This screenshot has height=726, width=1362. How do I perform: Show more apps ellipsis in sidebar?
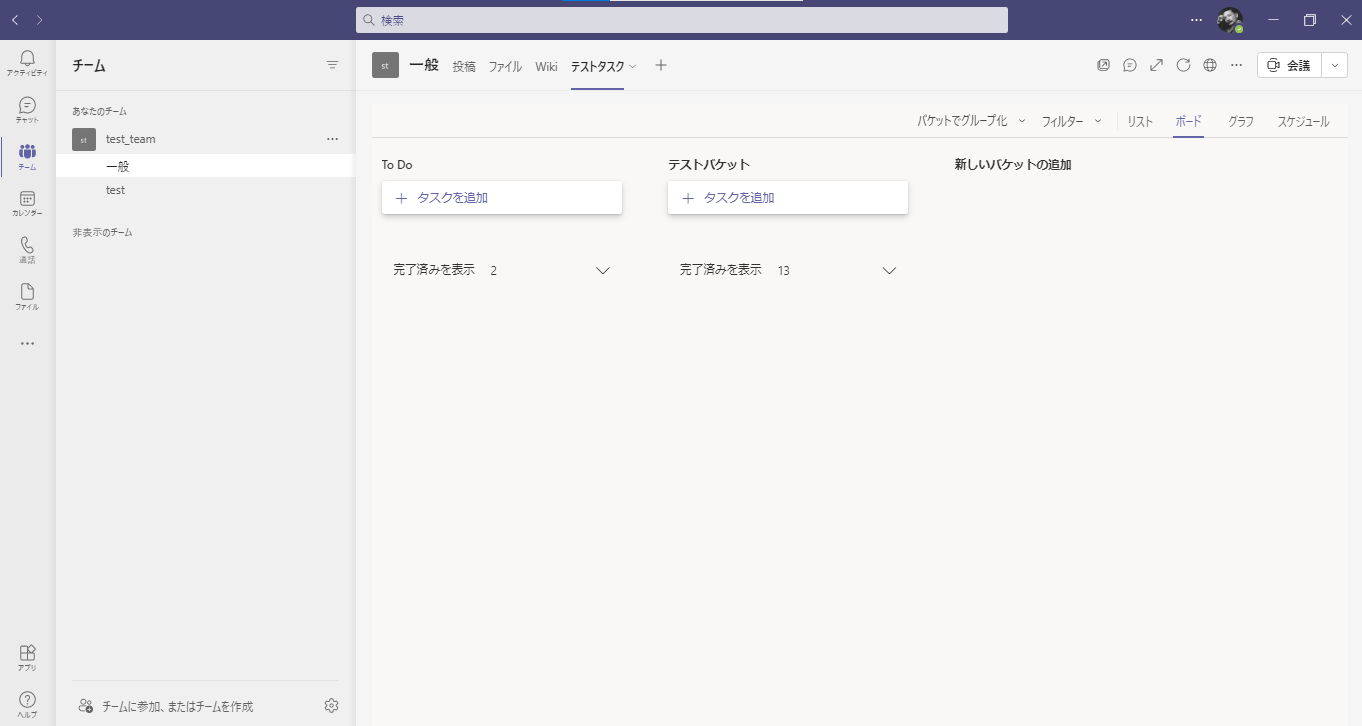pos(27,343)
